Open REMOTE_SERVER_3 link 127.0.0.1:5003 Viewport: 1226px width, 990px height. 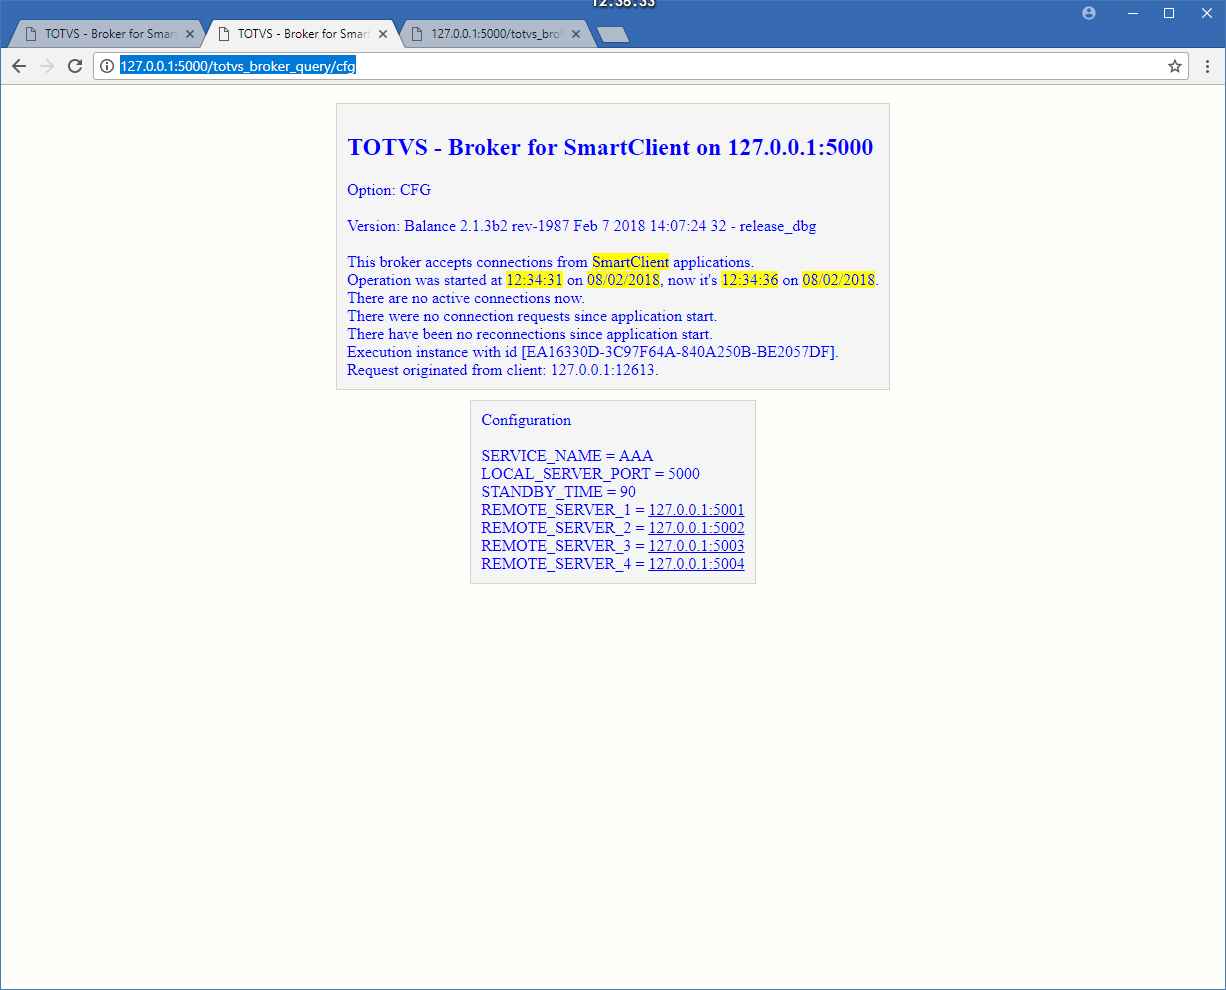[x=696, y=546]
